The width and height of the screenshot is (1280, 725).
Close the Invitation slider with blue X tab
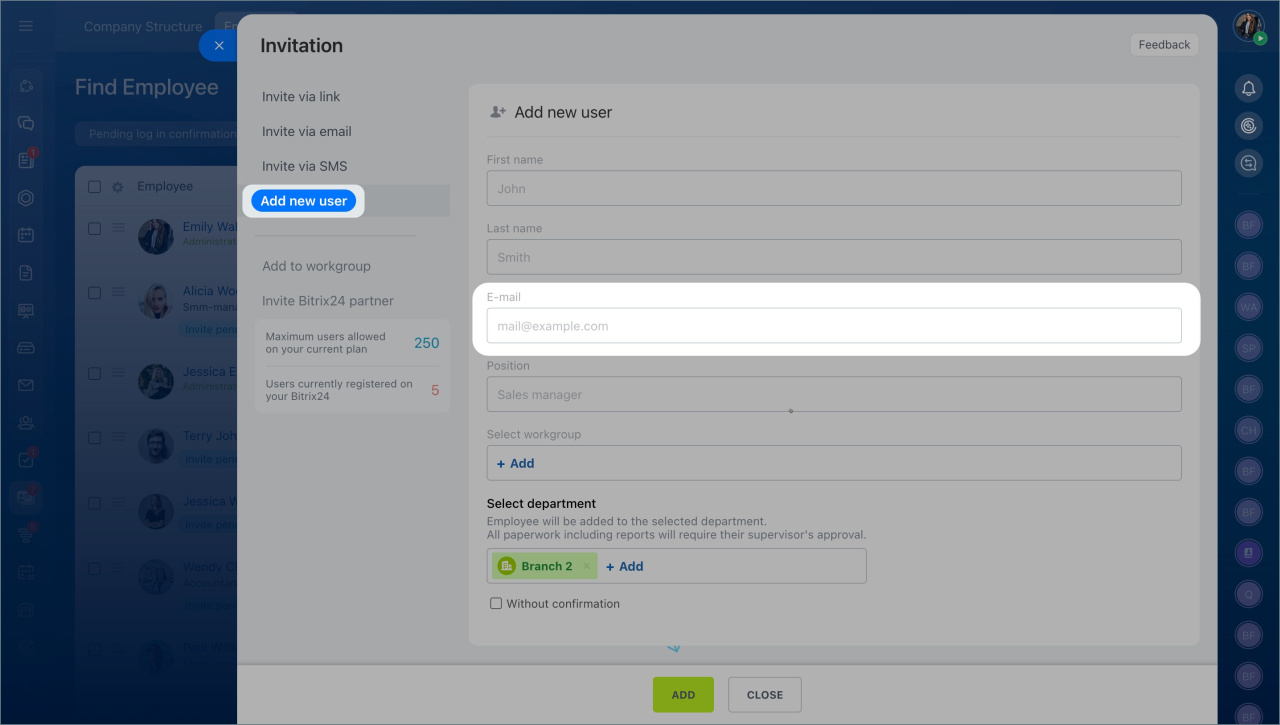(219, 45)
